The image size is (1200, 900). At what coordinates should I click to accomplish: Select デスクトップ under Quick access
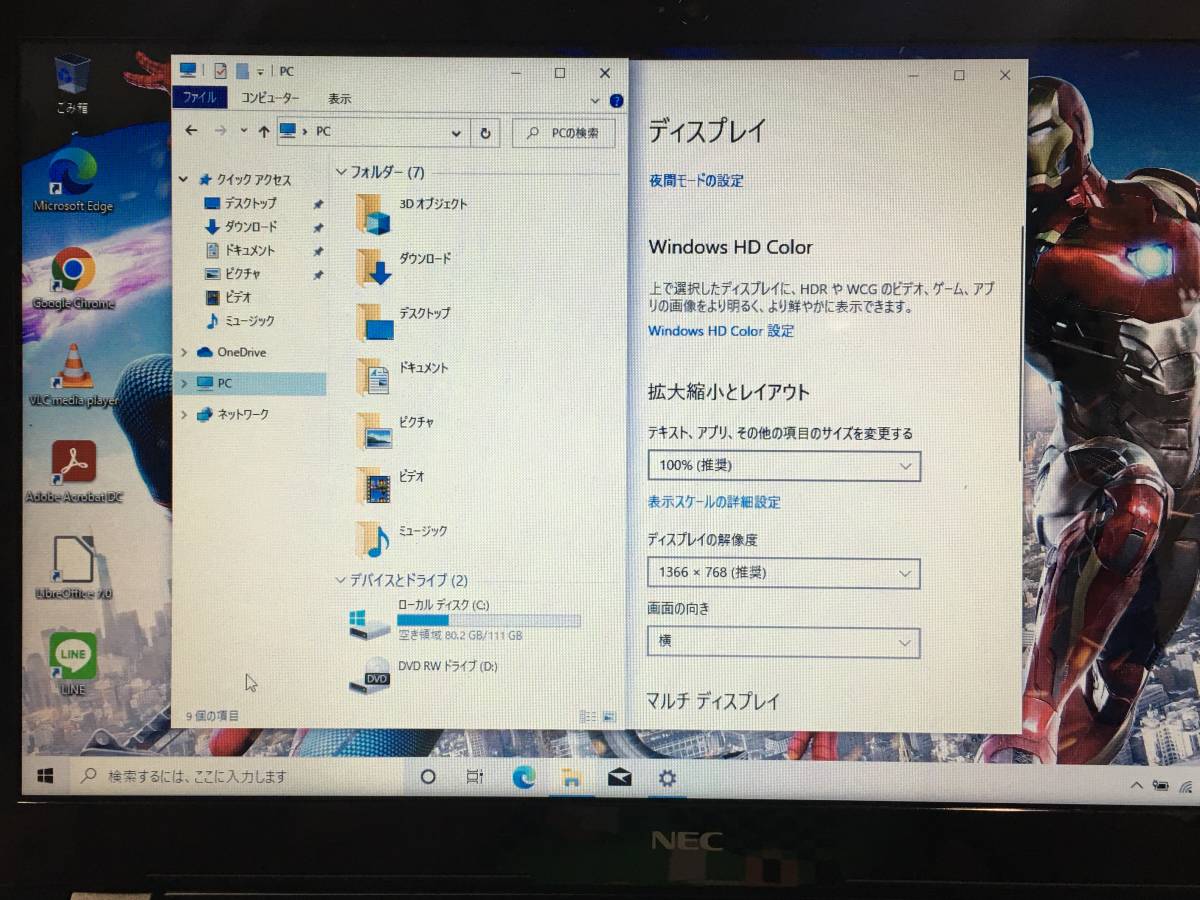pyautogui.click(x=250, y=203)
